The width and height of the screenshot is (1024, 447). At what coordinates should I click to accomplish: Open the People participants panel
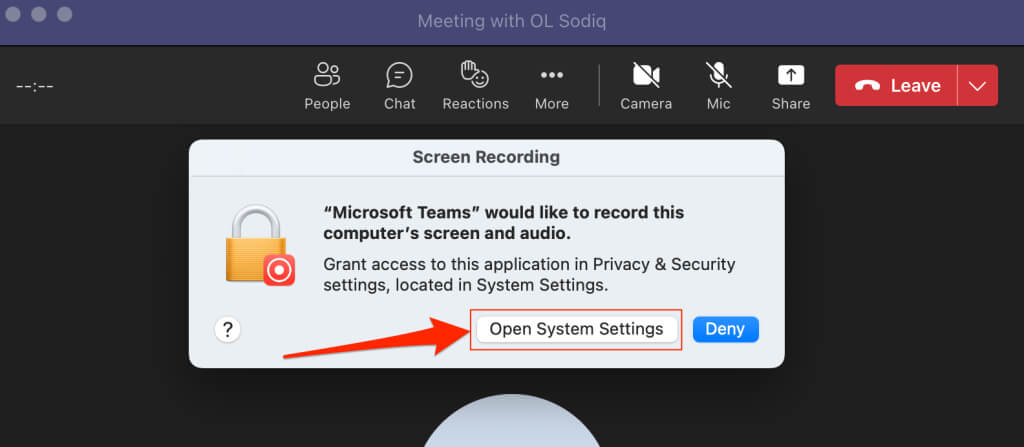pos(327,85)
